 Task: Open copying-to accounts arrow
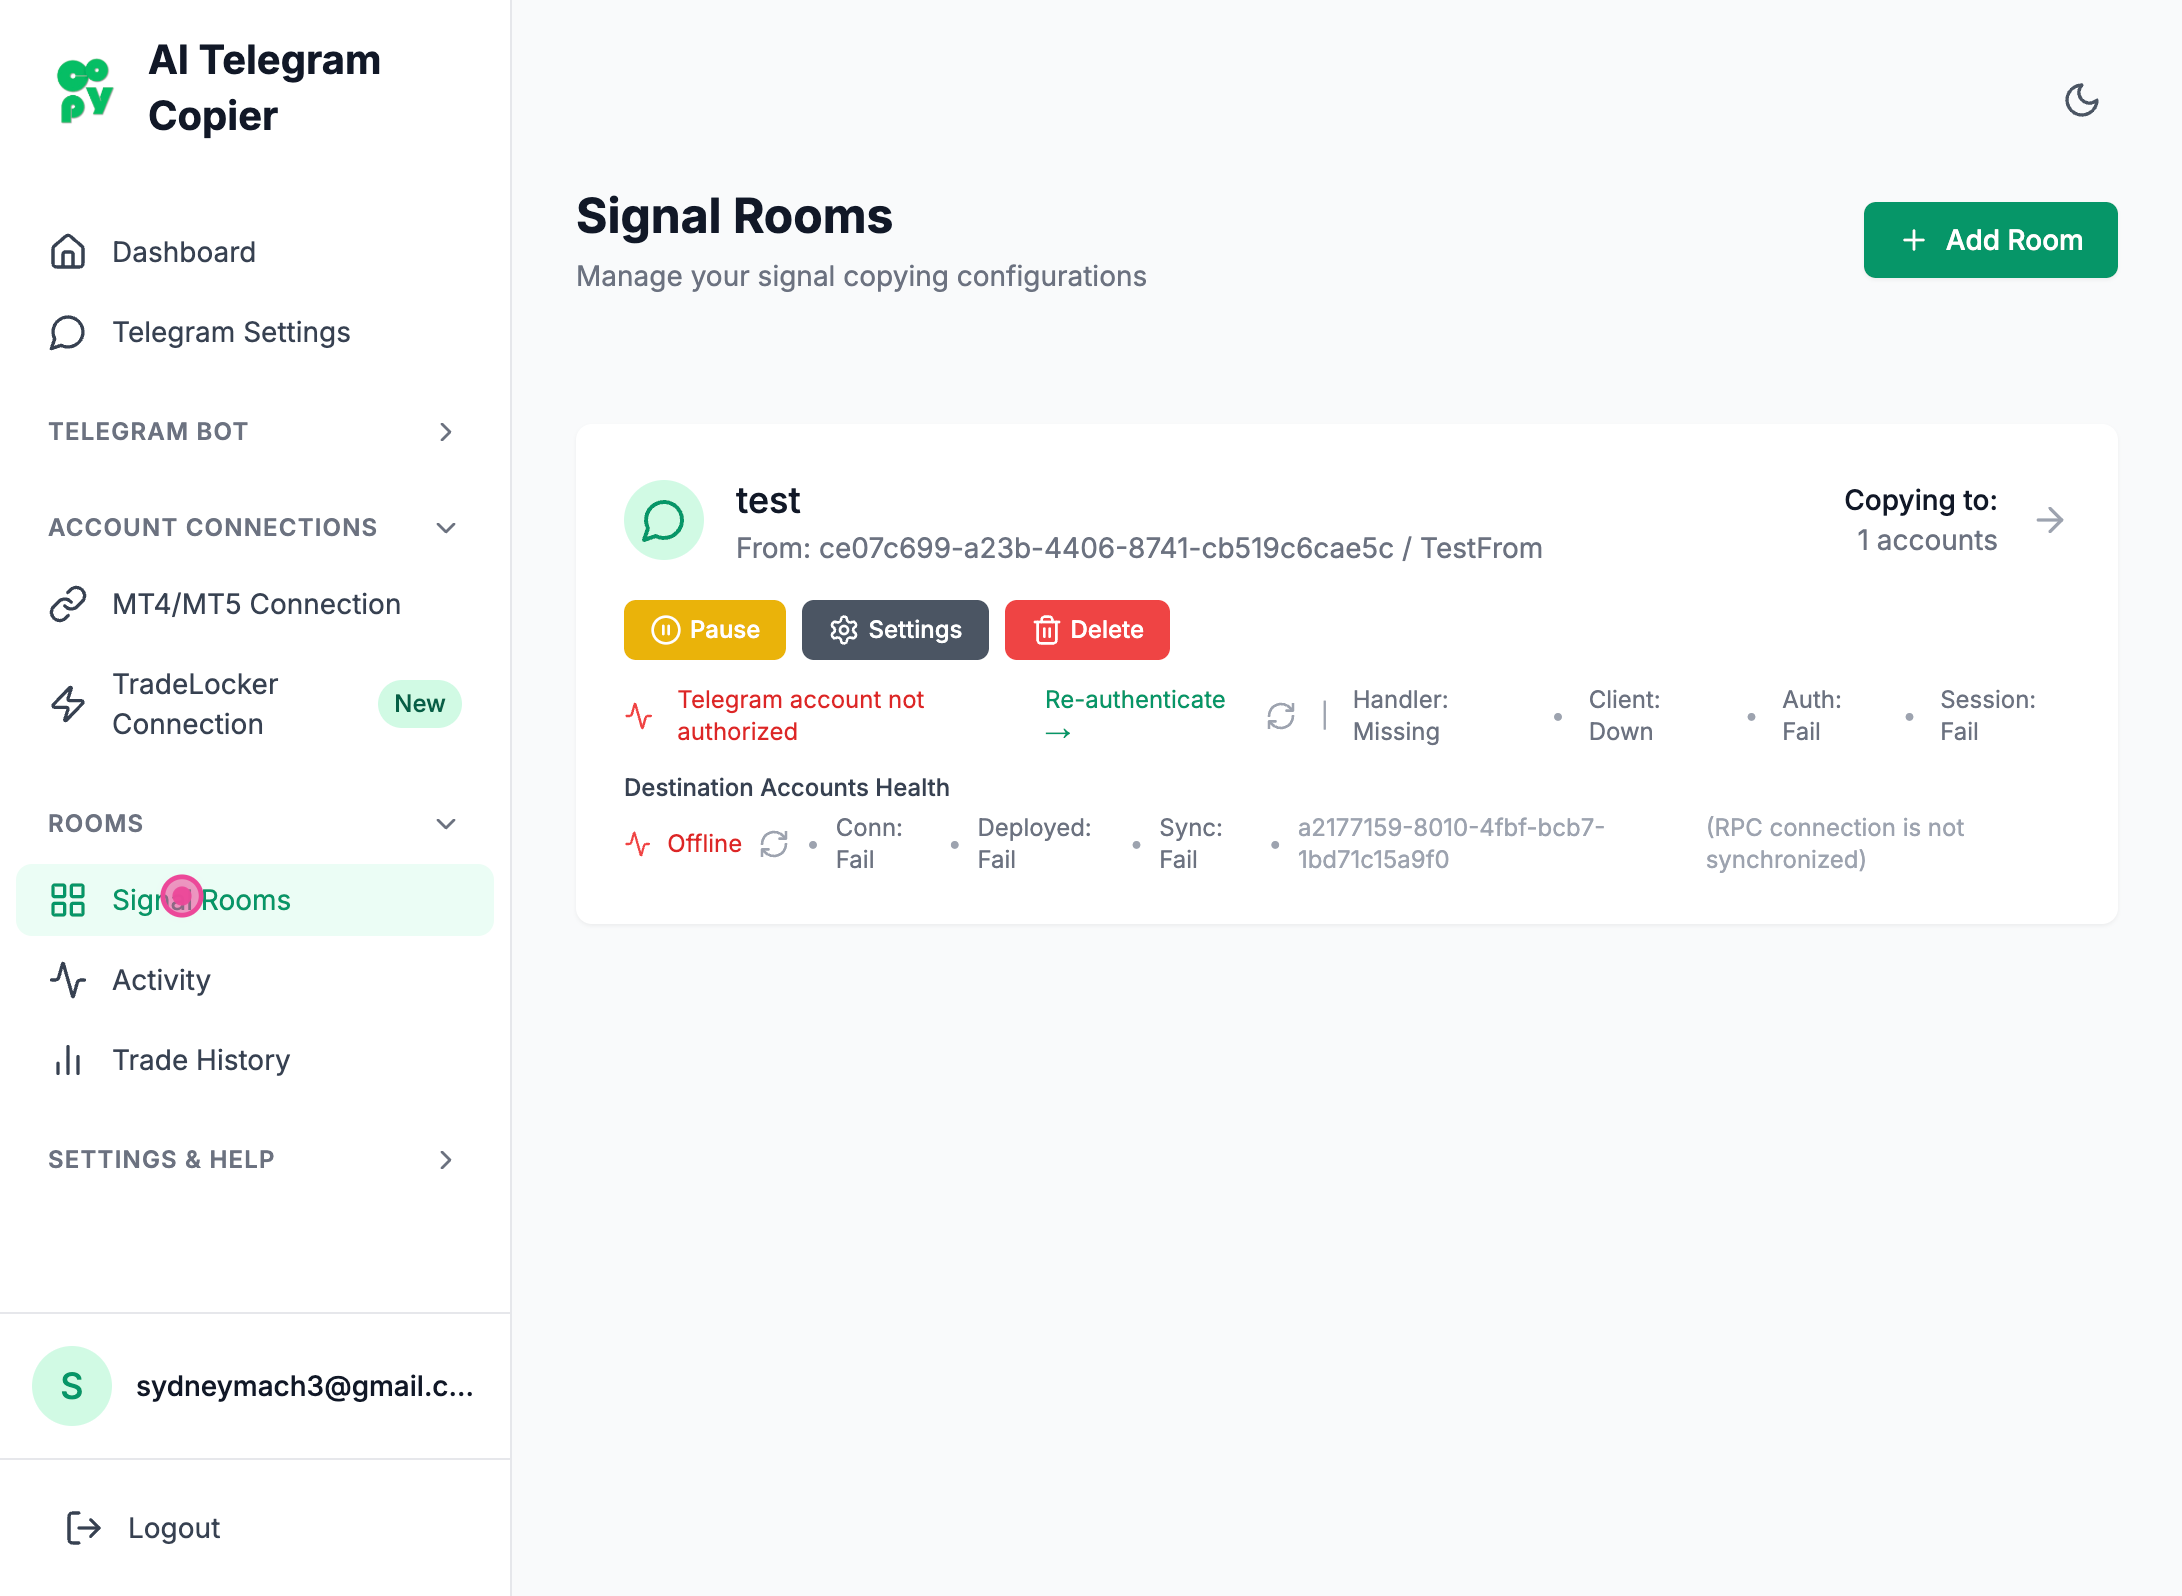tap(2050, 520)
